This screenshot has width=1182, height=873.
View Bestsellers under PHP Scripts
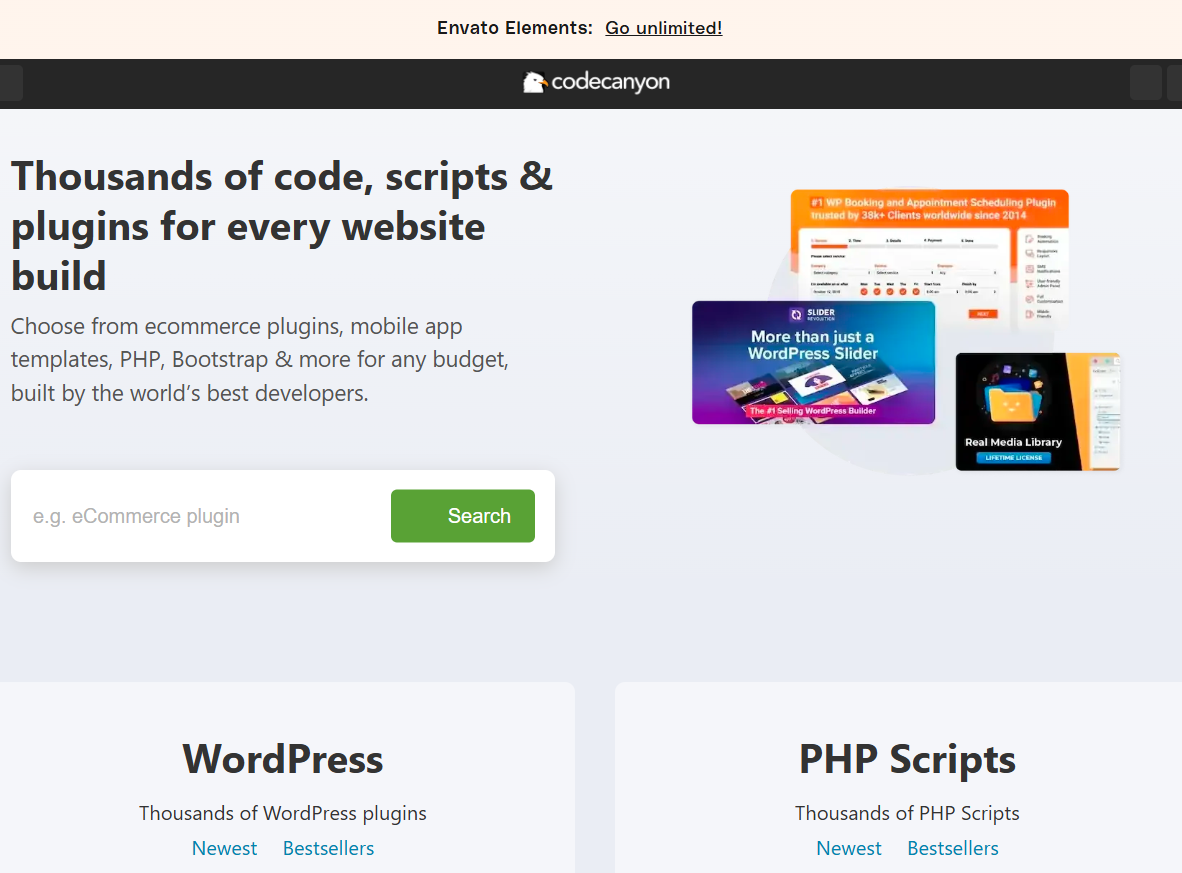953,848
